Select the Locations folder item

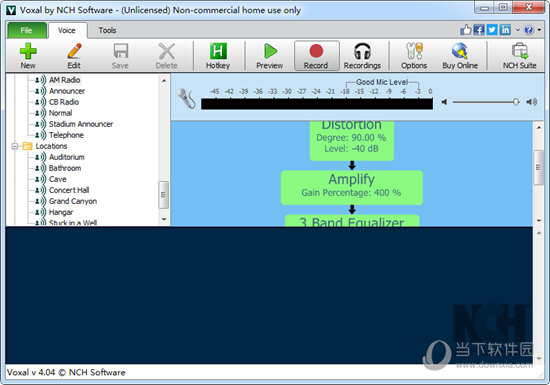click(51, 146)
